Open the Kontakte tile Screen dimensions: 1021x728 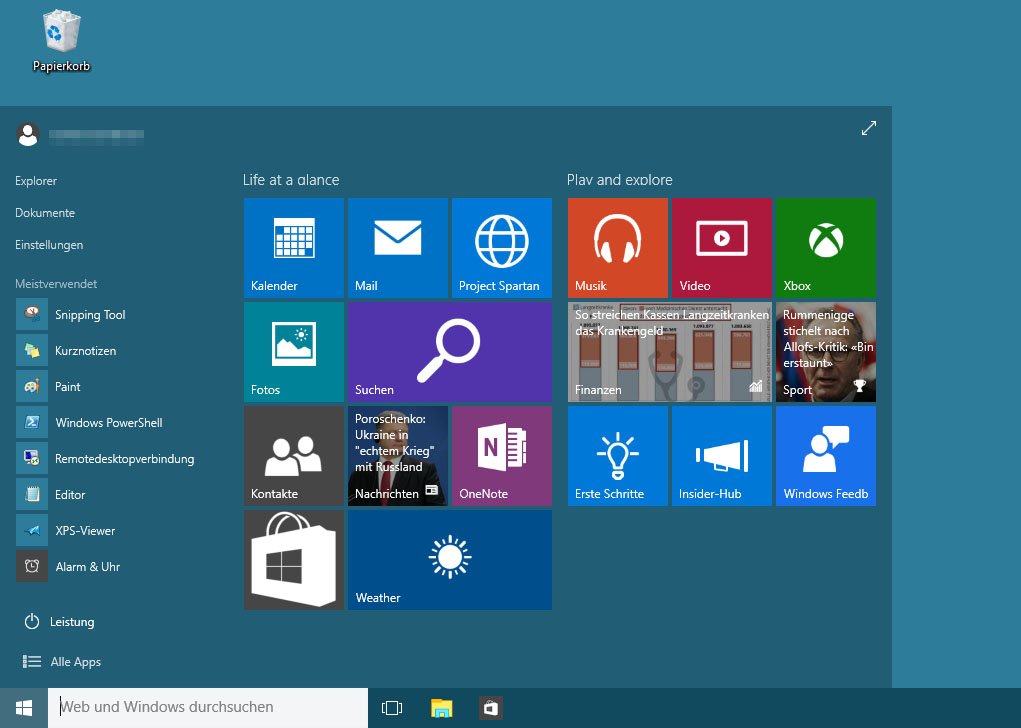[x=294, y=456]
